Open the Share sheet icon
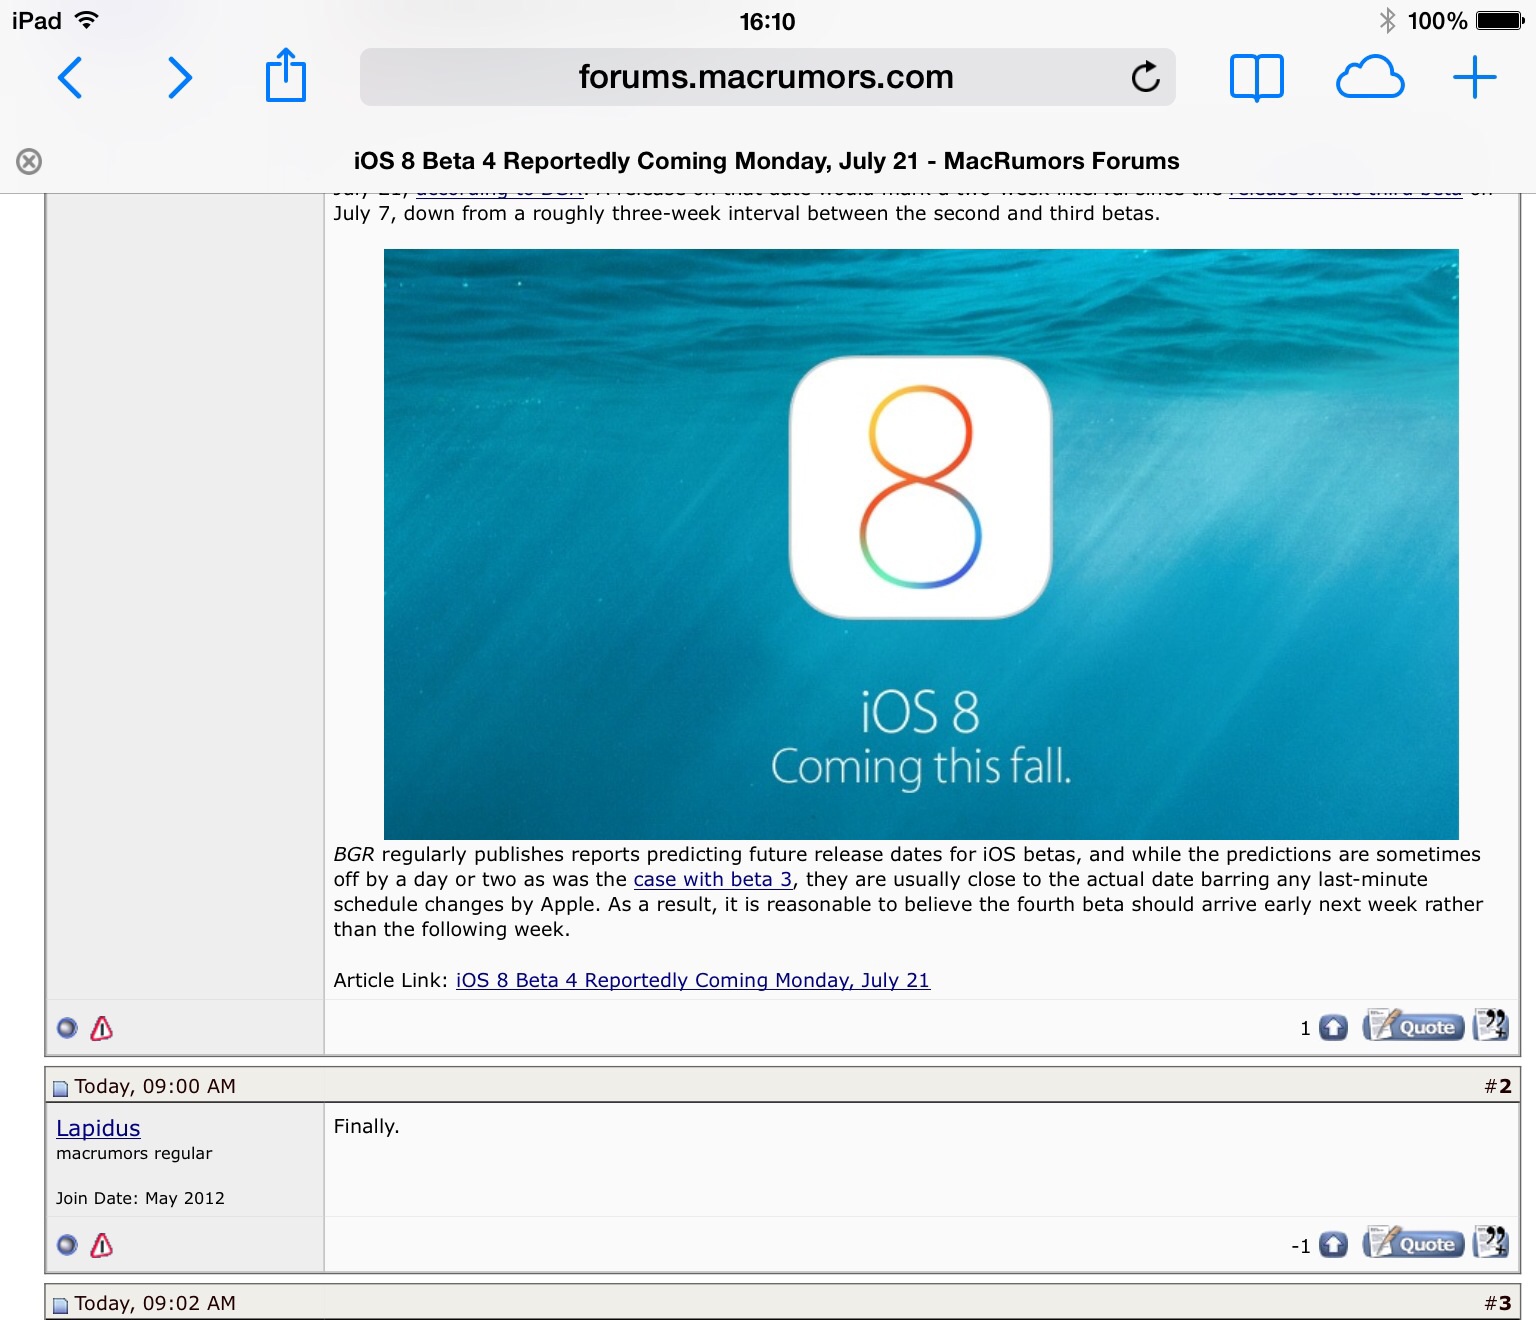Image resolution: width=1536 pixels, height=1320 pixels. [x=285, y=75]
